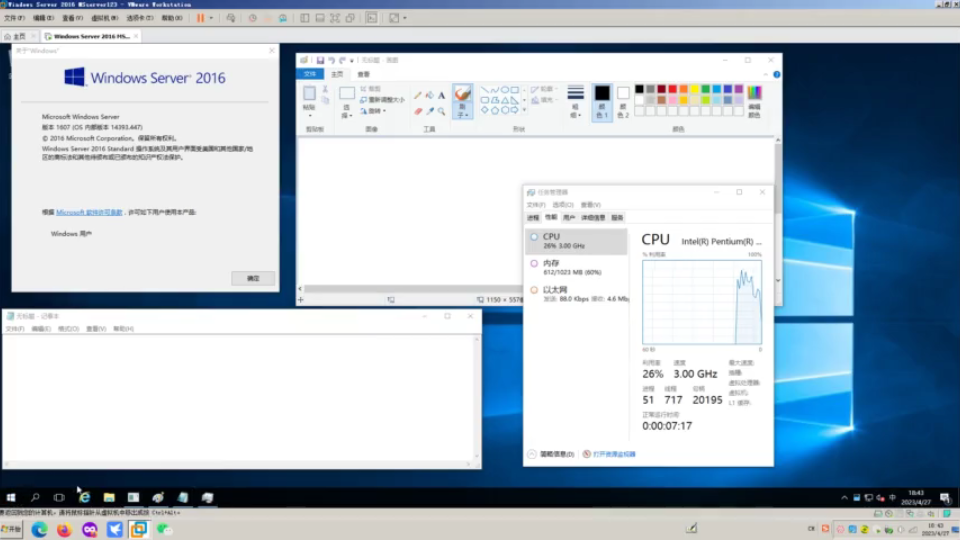This screenshot has height=540, width=960.
Task: Pick the yellow color swatch in palette
Action: point(694,89)
